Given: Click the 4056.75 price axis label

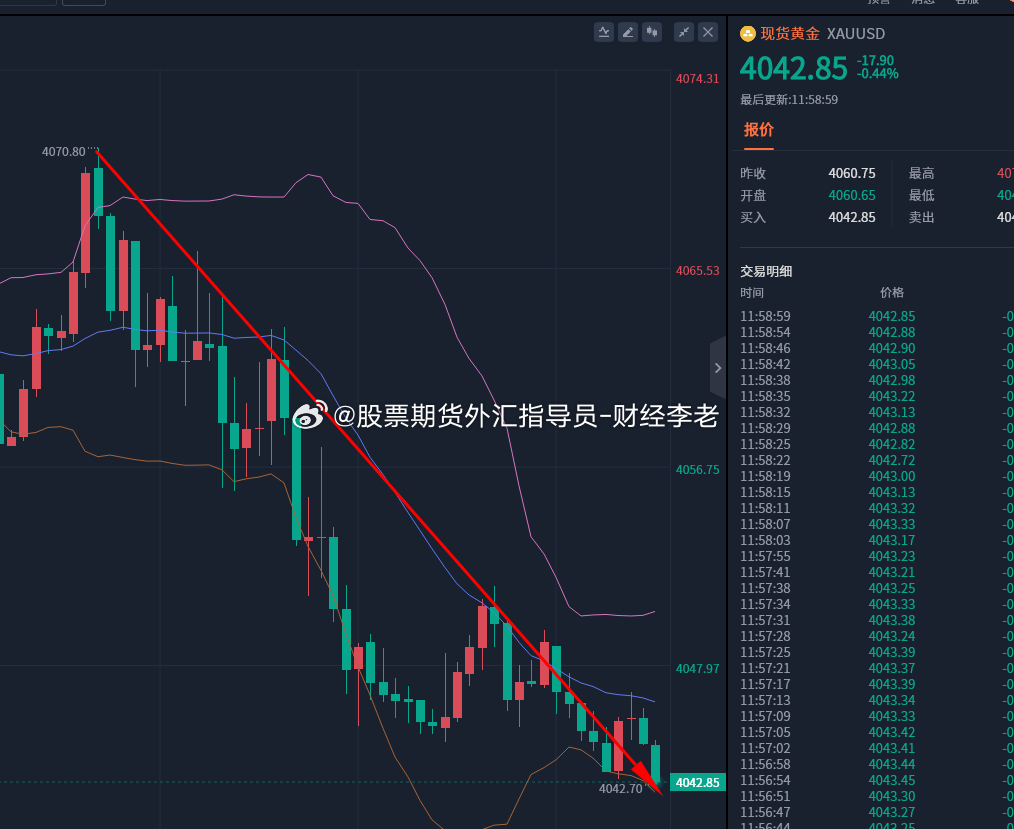Looking at the screenshot, I should [x=697, y=470].
